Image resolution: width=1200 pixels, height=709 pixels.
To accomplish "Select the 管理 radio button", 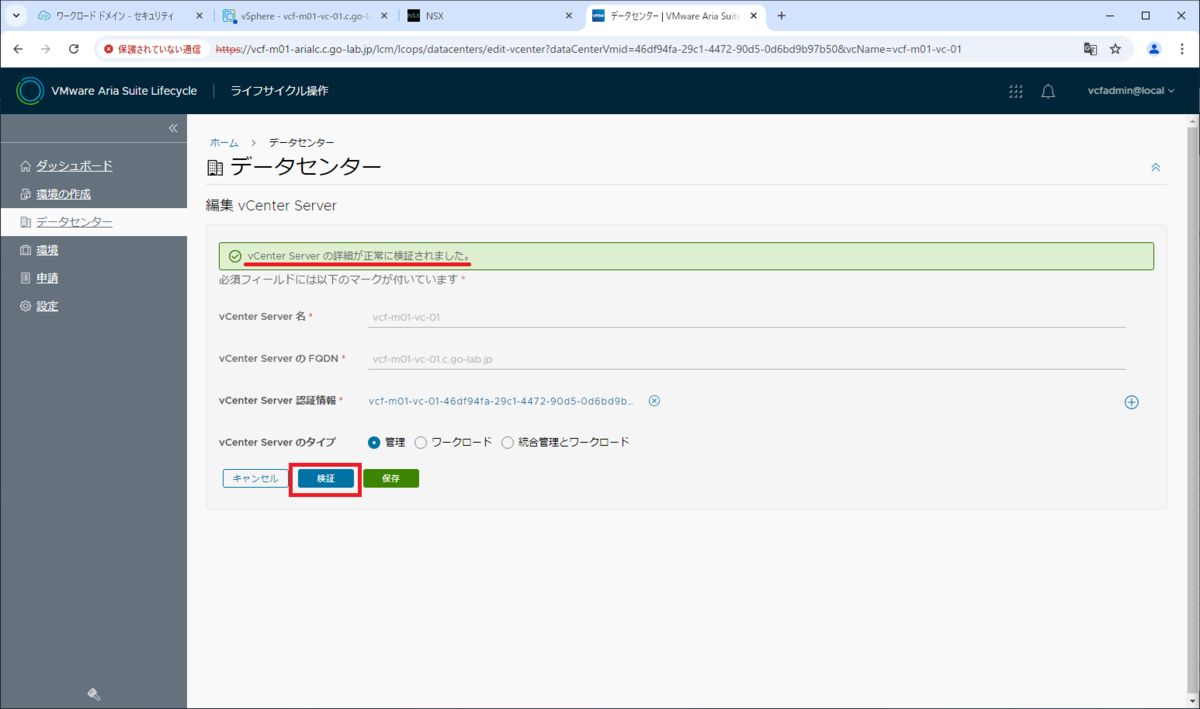I will tap(374, 442).
